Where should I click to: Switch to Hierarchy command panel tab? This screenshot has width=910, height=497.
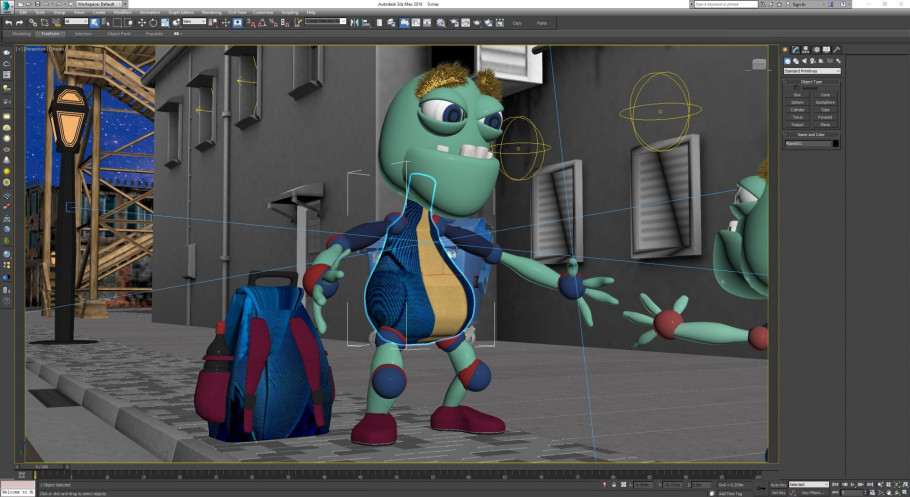805,50
